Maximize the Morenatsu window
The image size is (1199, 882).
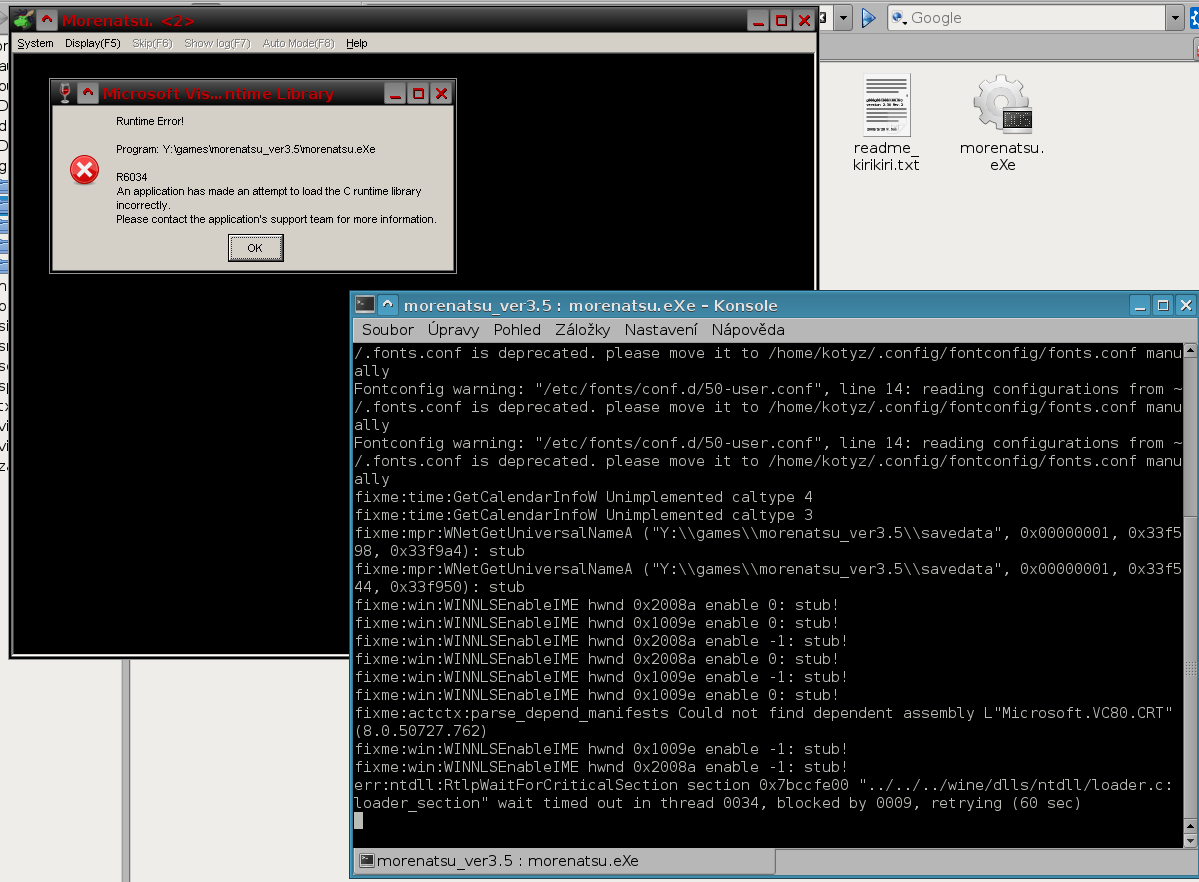pyautogui.click(x=781, y=21)
